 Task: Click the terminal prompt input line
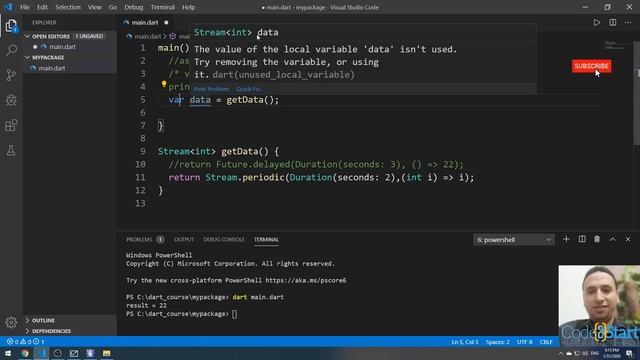point(234,314)
